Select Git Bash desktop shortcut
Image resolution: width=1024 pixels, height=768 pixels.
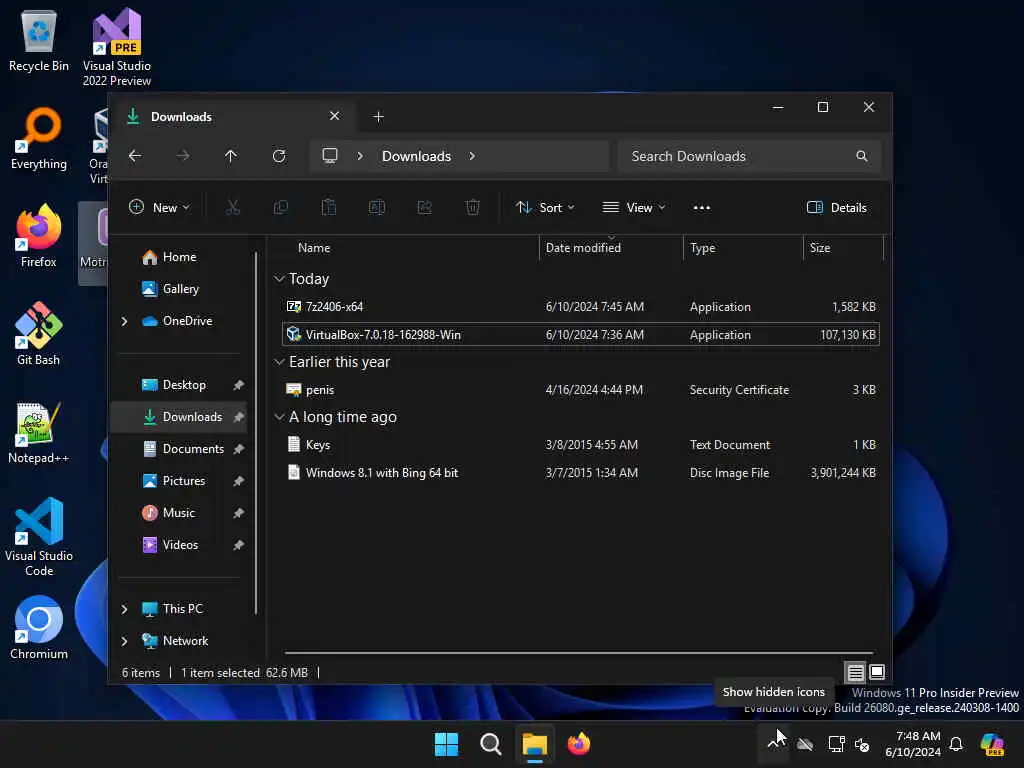click(x=39, y=334)
